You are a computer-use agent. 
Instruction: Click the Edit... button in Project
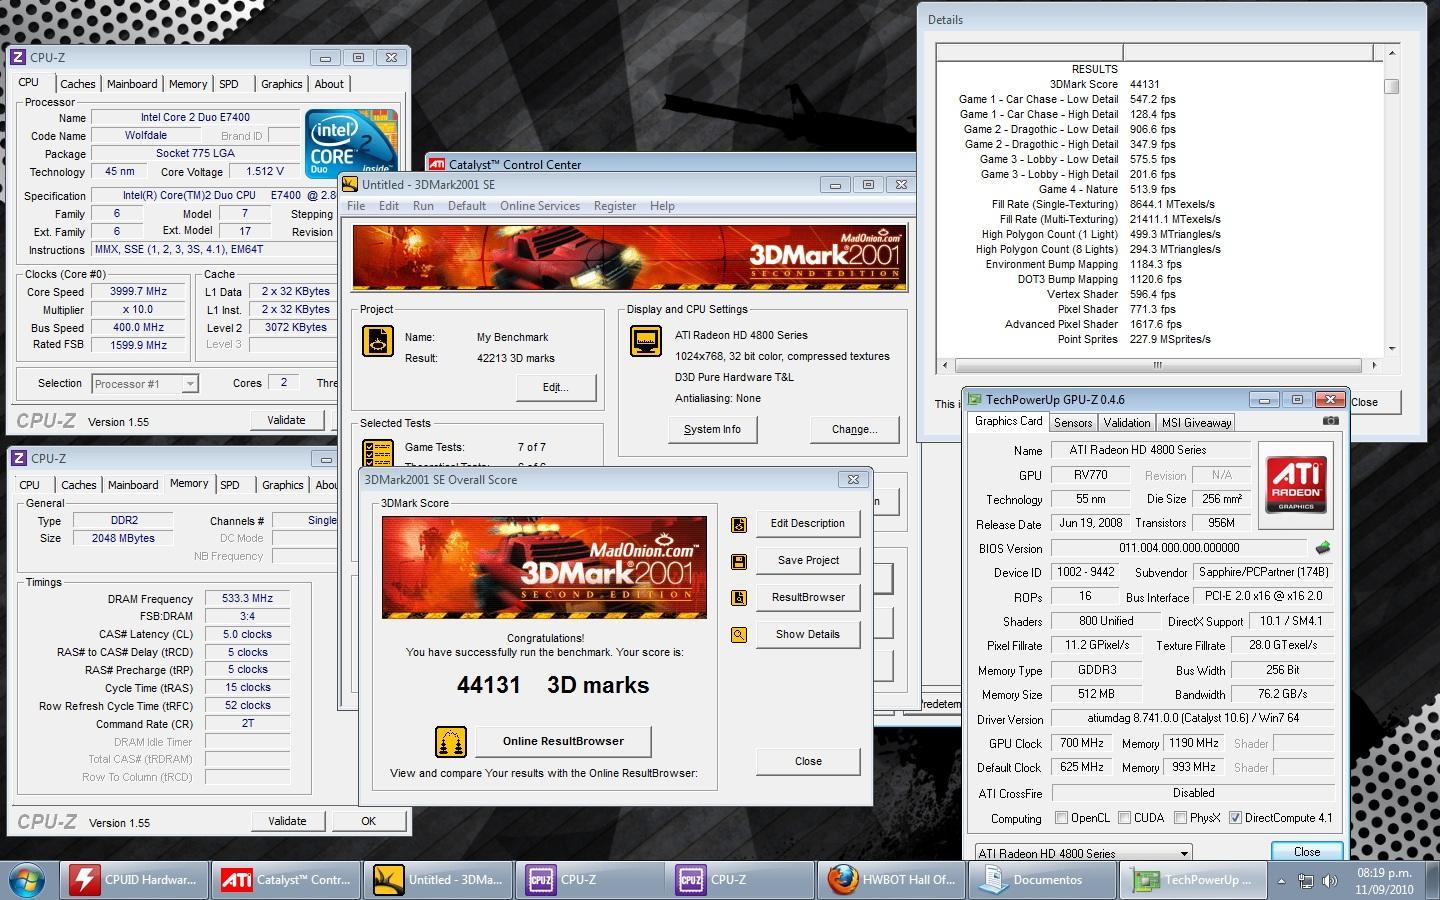(x=555, y=387)
